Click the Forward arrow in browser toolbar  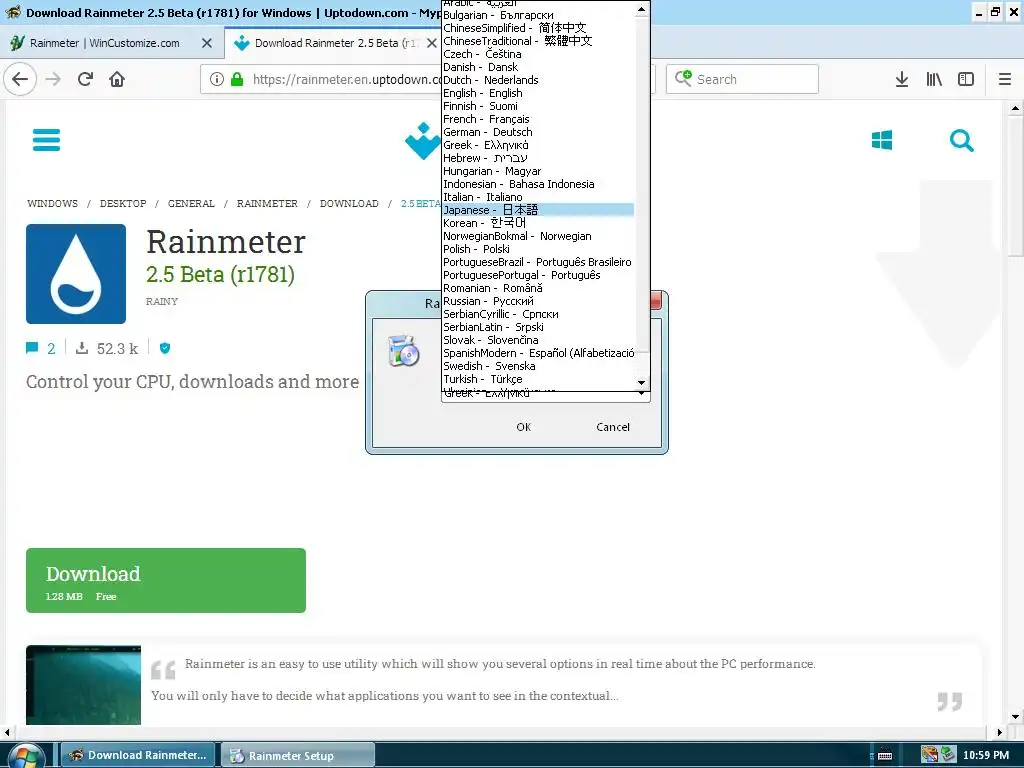(x=53, y=79)
